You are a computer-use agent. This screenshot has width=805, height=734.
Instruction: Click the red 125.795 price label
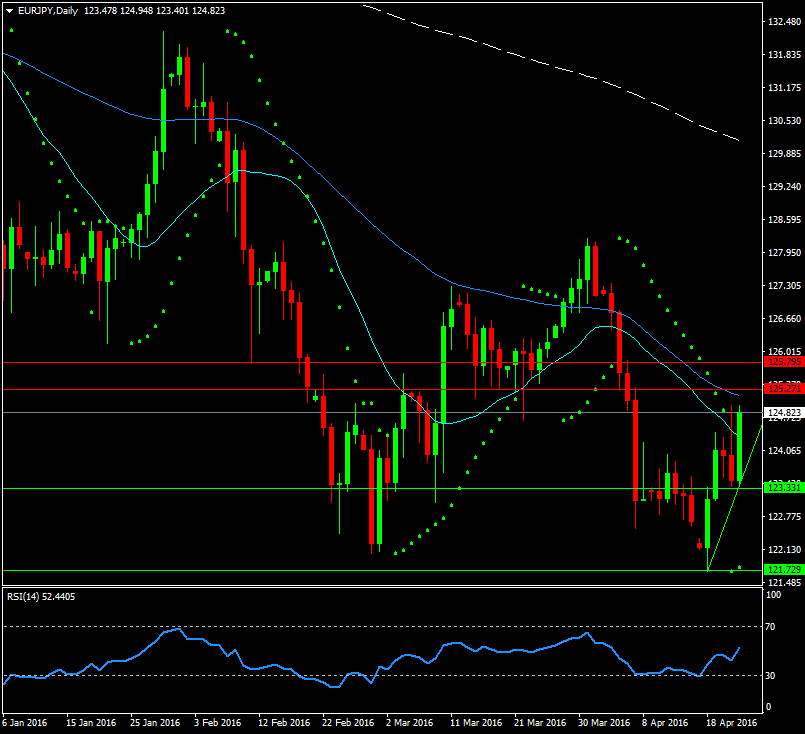[782, 363]
